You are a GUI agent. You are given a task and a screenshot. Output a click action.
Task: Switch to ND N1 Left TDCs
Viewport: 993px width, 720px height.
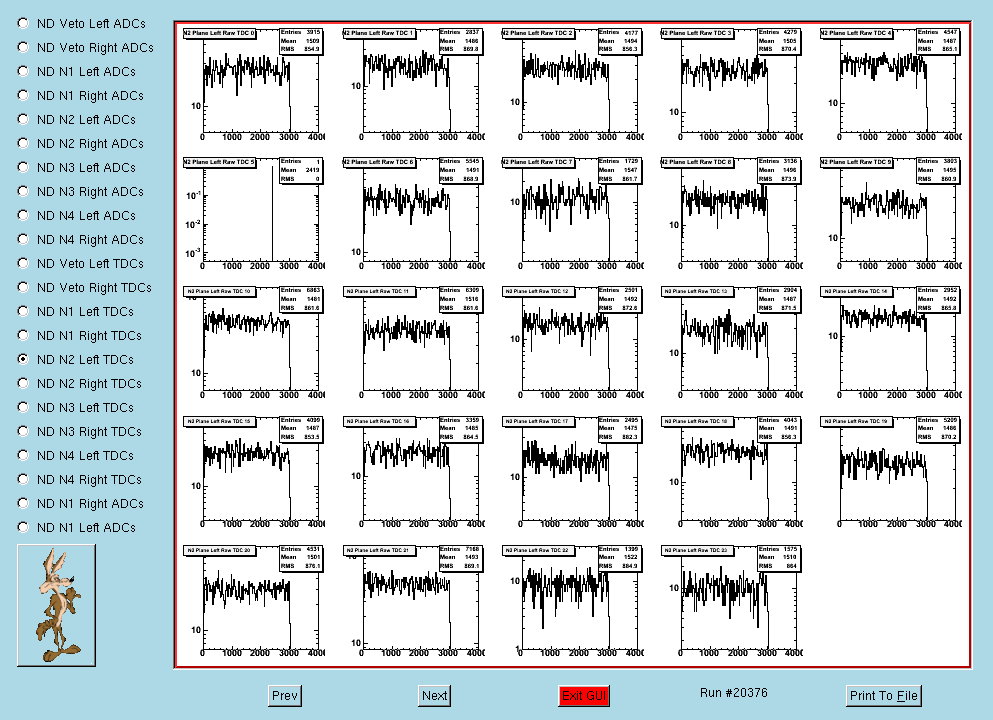pyautogui.click(x=23, y=312)
